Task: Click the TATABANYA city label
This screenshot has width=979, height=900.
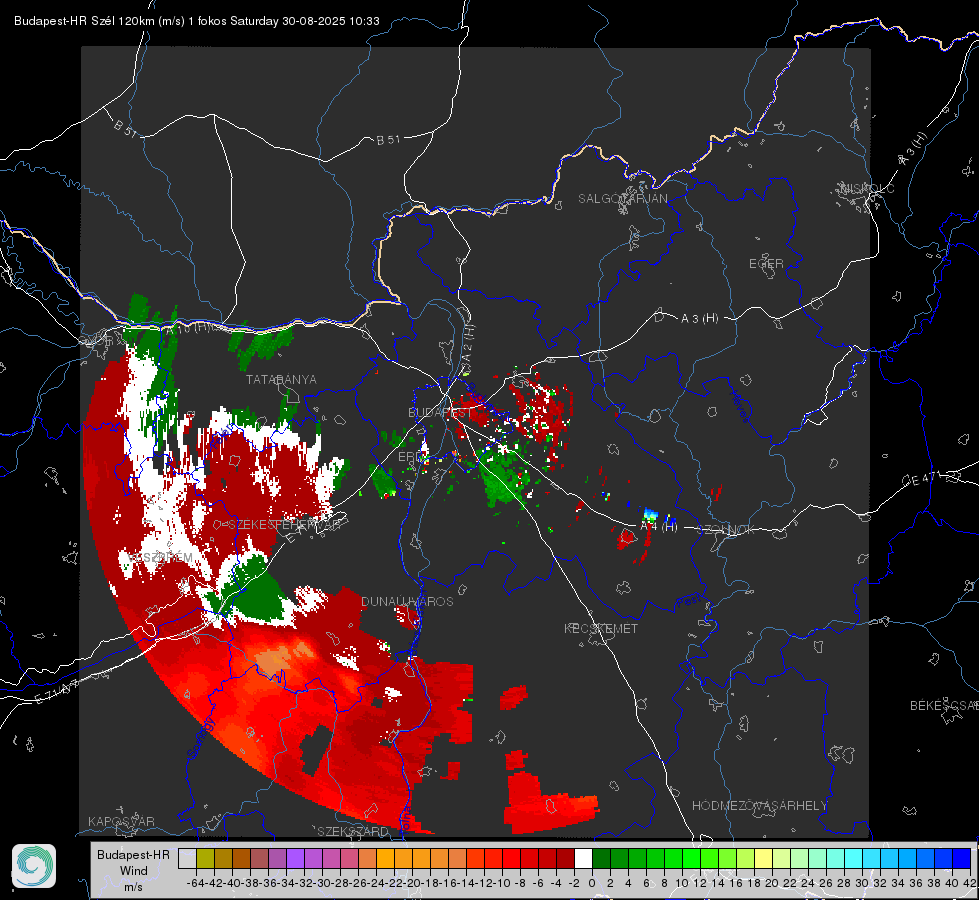Action: 281,380
